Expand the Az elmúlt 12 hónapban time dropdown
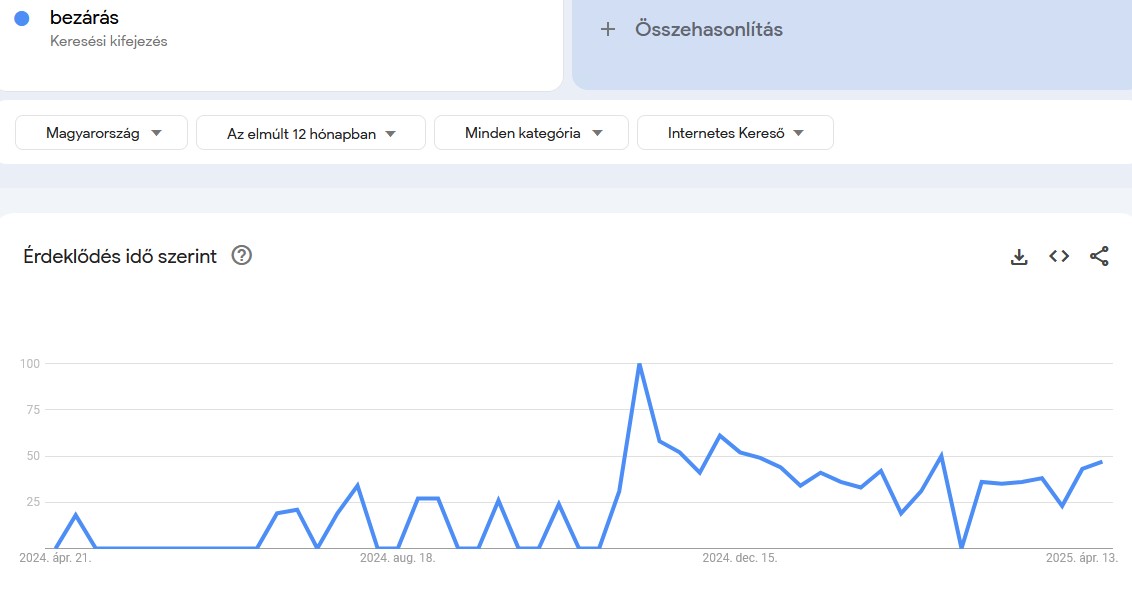 (311, 132)
